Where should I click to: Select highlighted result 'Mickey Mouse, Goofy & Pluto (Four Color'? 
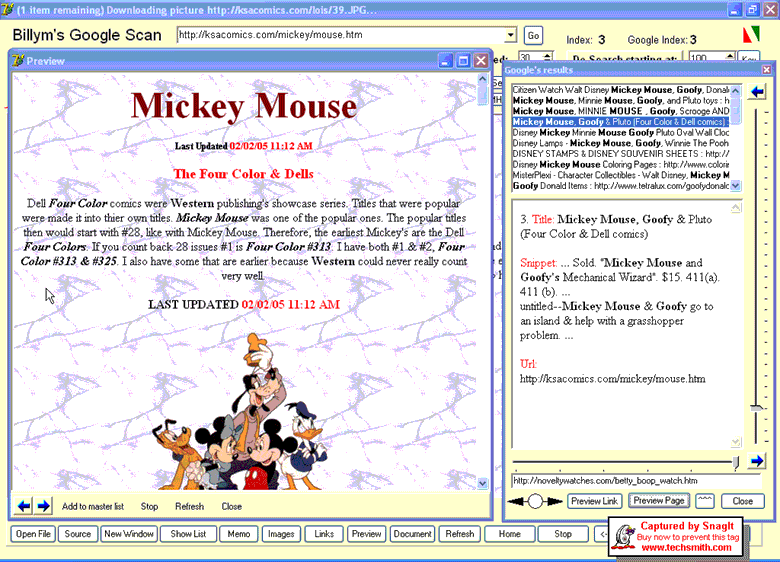point(621,122)
